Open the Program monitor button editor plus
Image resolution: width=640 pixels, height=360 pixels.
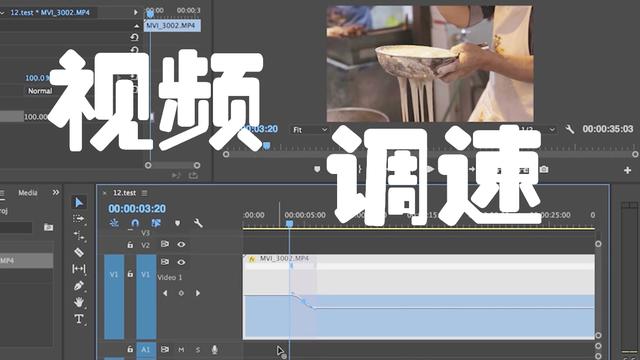pyautogui.click(x=628, y=170)
